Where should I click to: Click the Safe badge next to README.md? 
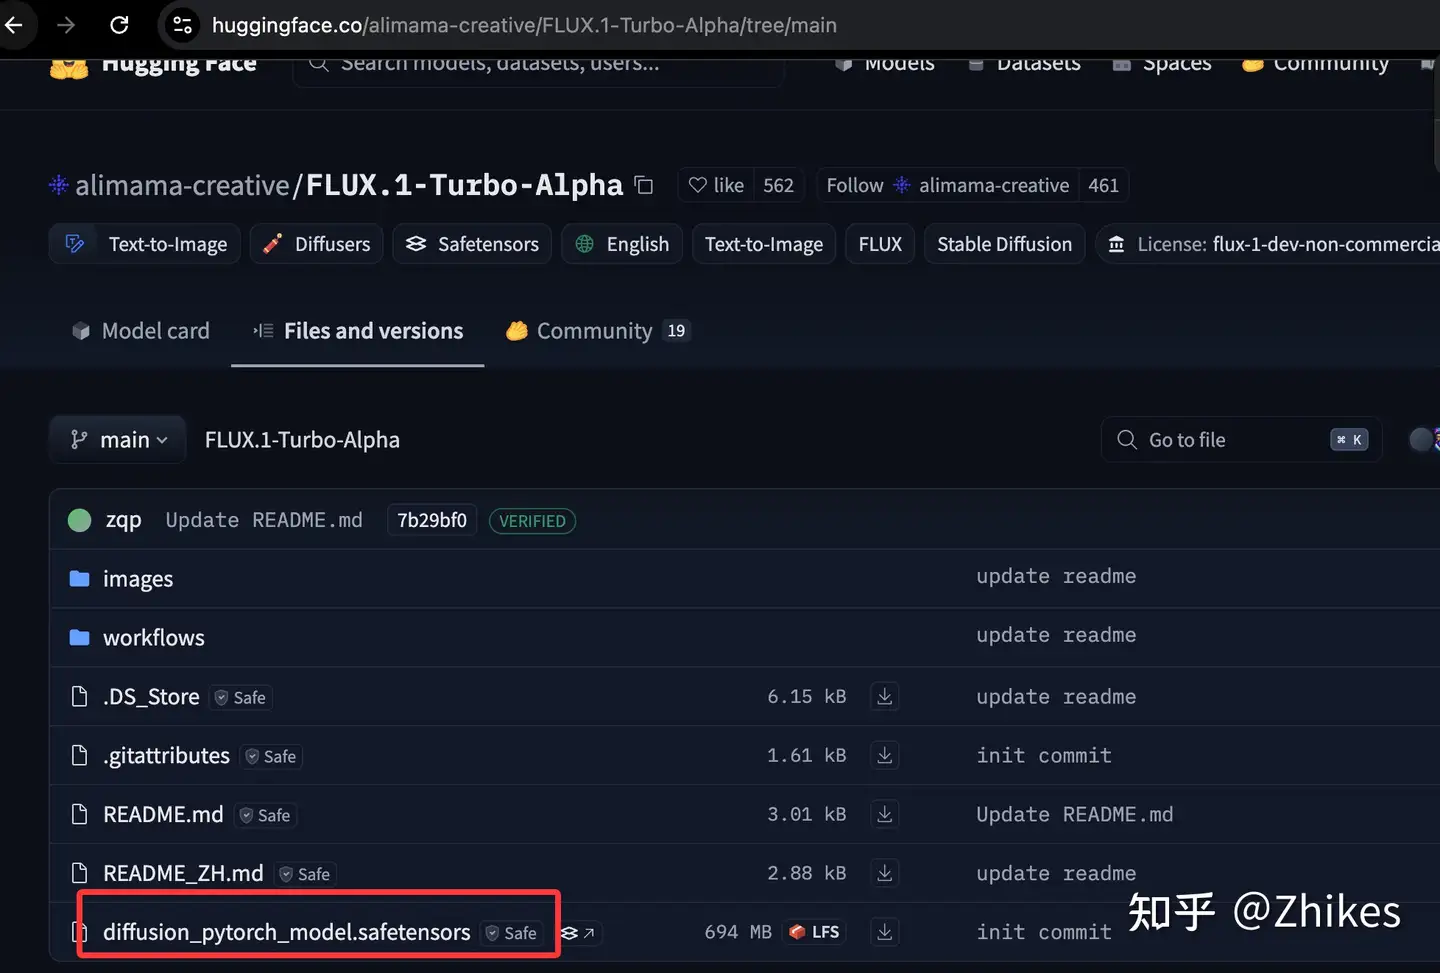pyautogui.click(x=265, y=816)
